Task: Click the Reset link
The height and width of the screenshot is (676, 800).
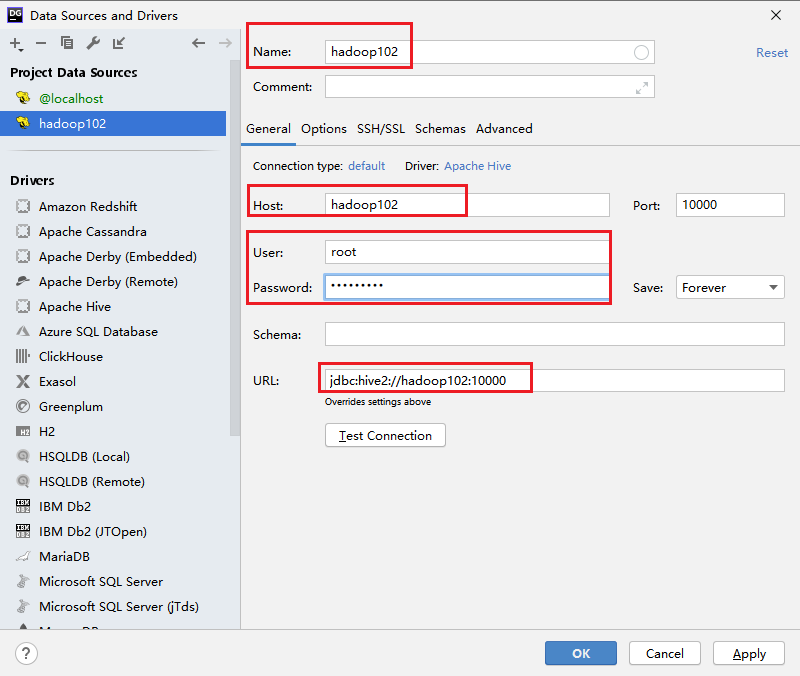Action: point(771,53)
